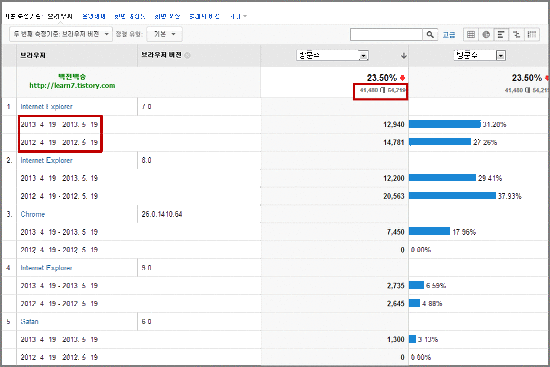This screenshot has height=367, width=550.
Task: Open the Chrome browser link
Action: [33, 214]
